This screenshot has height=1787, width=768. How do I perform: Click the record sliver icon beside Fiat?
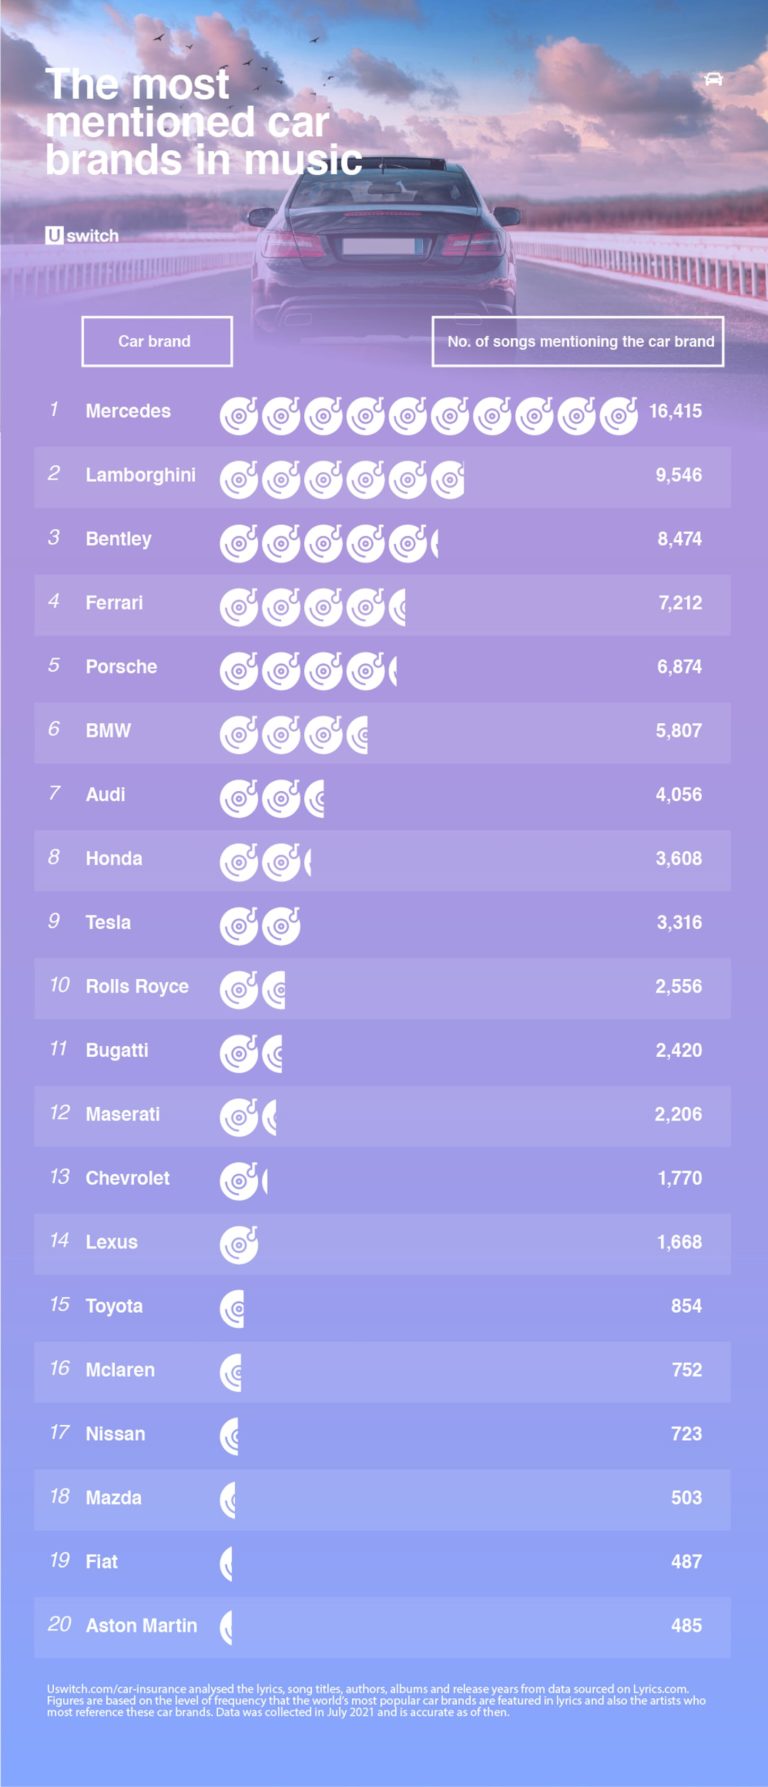click(x=226, y=1562)
